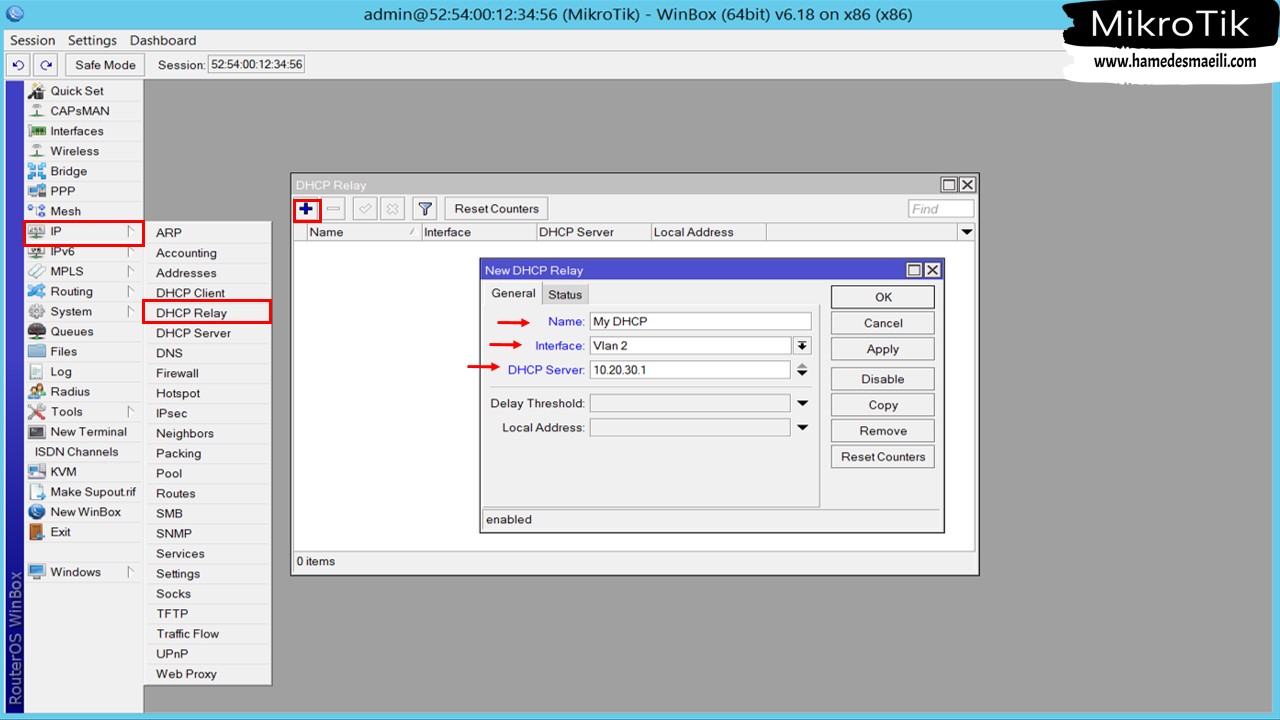Expand the System sidebar menu
This screenshot has height=720, width=1280.
coord(84,311)
